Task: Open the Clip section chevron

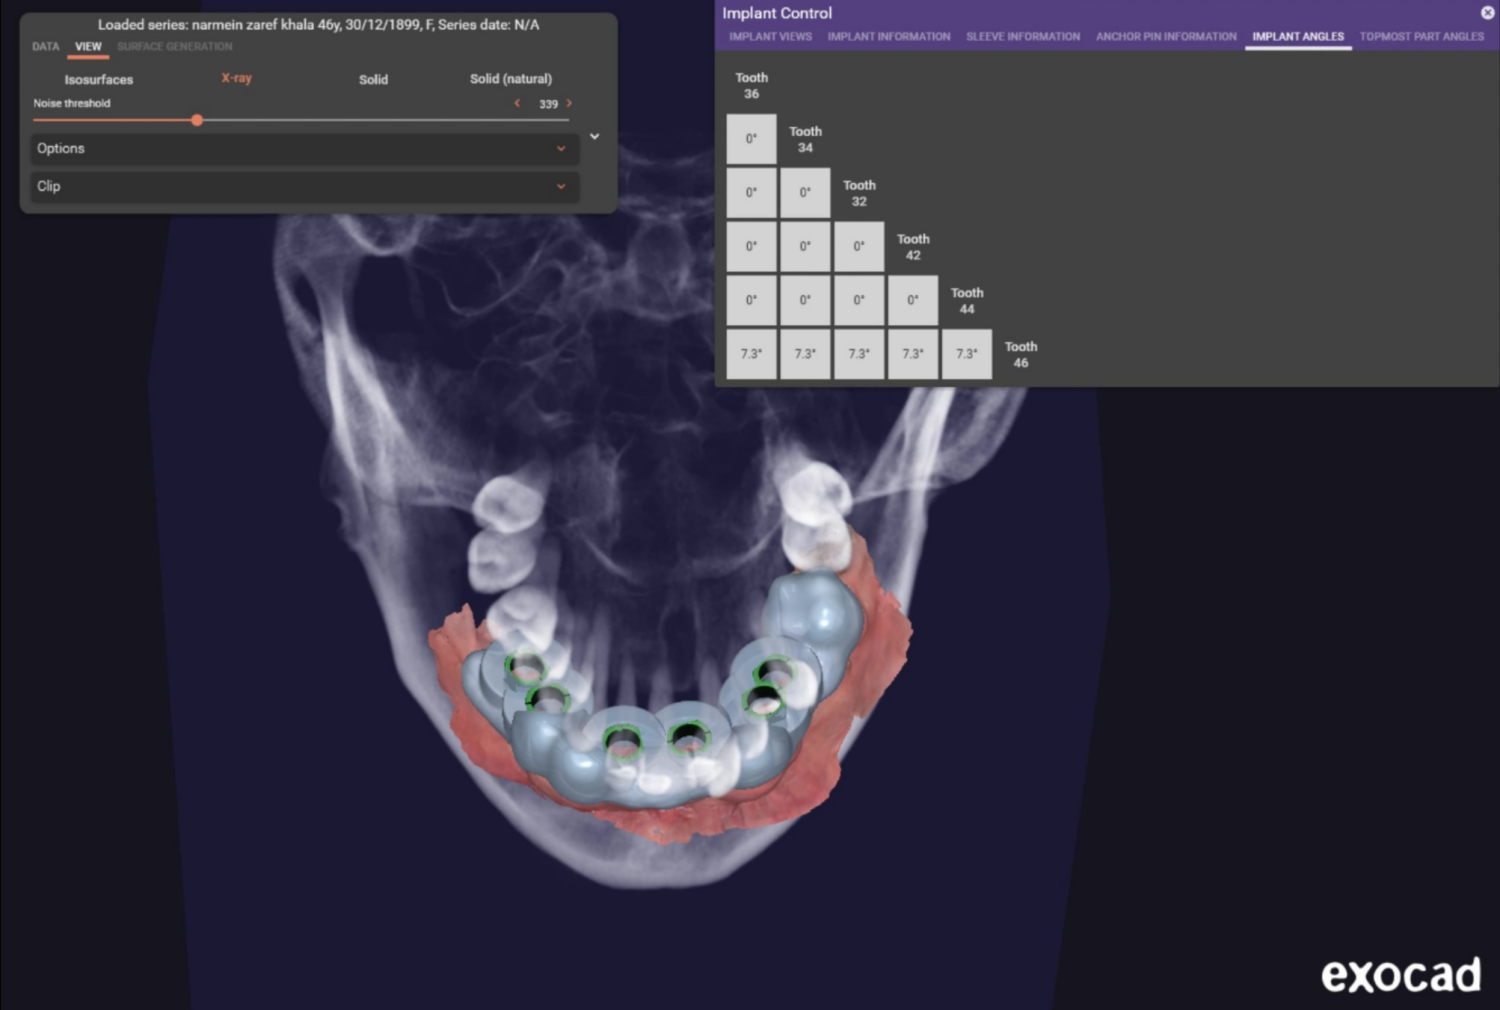Action: click(561, 186)
